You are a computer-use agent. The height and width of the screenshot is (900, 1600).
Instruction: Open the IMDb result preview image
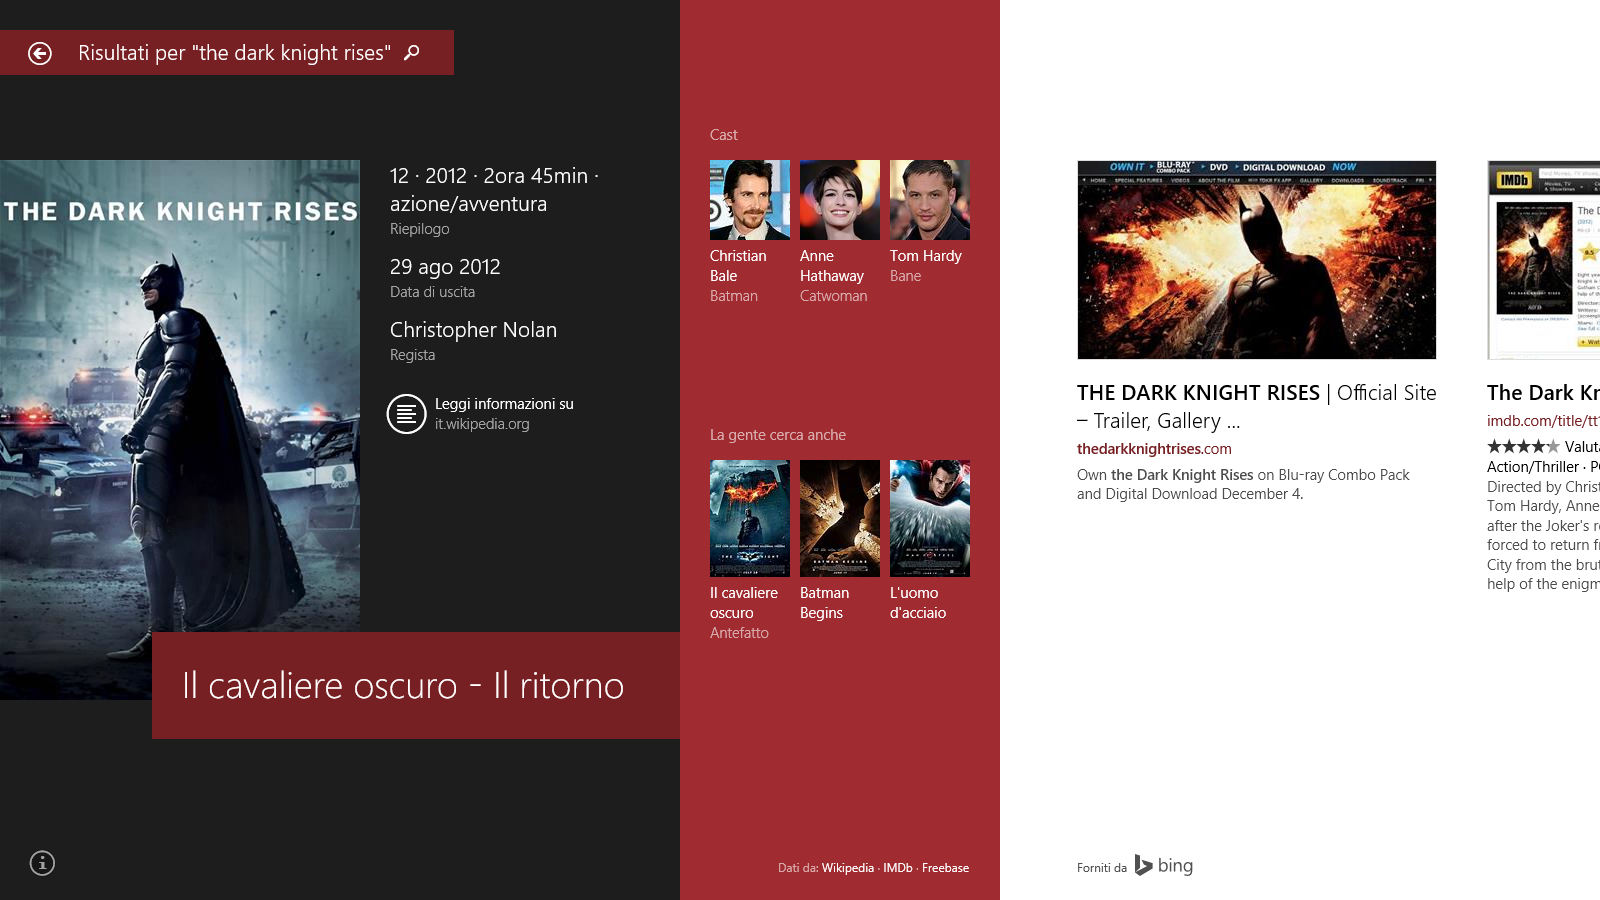1544,260
